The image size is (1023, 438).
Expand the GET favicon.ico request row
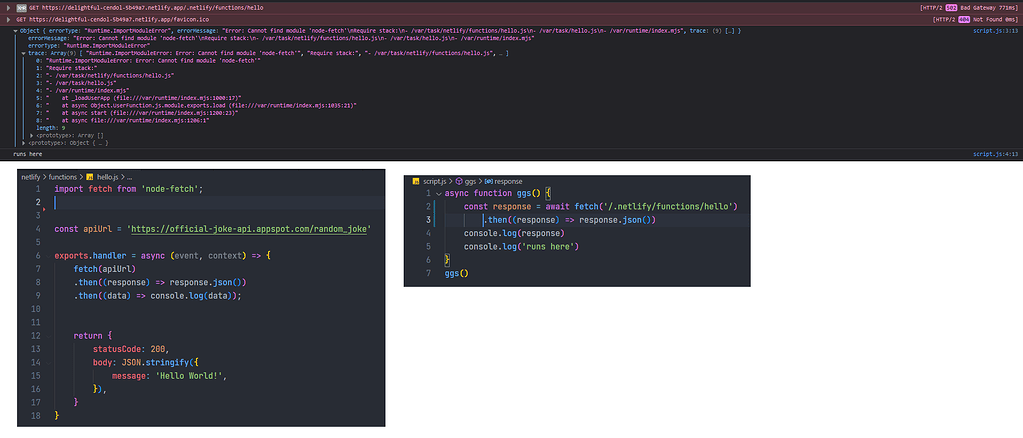pyautogui.click(x=8, y=20)
